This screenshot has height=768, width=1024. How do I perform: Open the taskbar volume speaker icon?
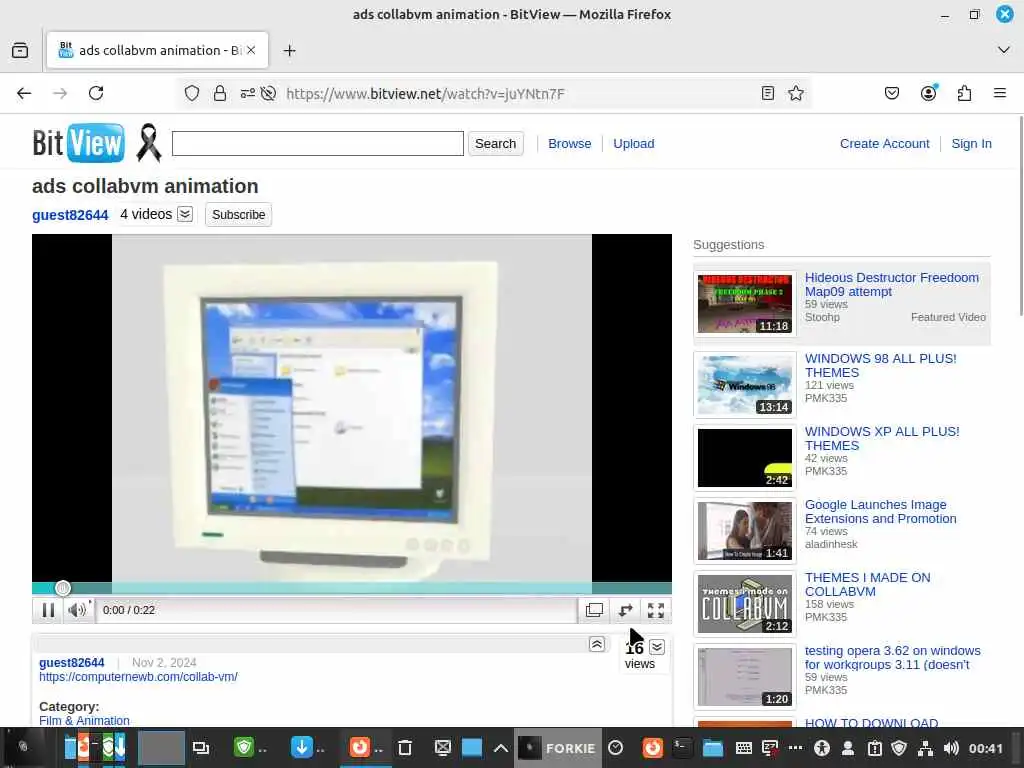tap(952, 748)
